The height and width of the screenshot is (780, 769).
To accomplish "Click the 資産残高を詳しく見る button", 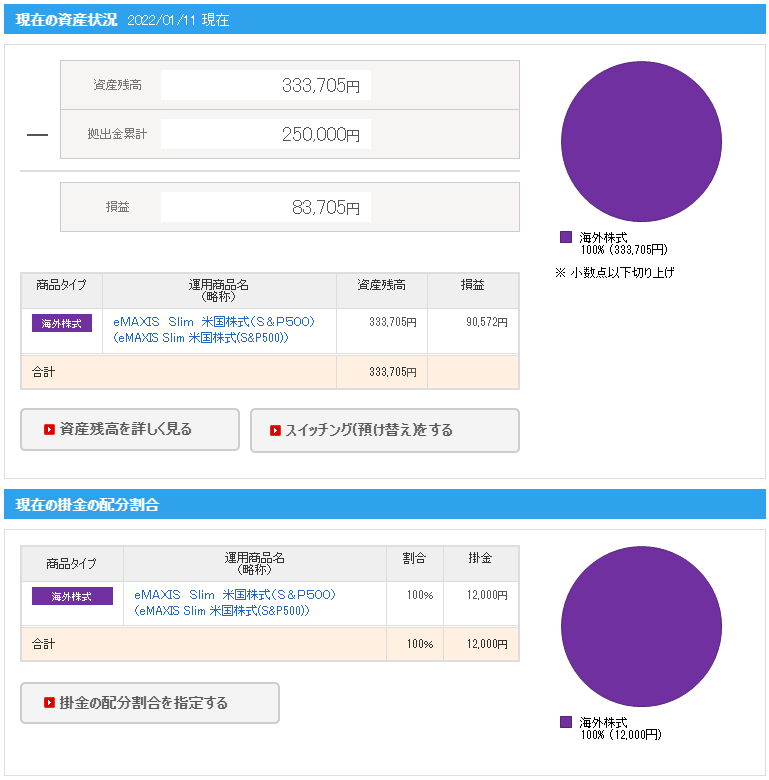I will tap(130, 430).
